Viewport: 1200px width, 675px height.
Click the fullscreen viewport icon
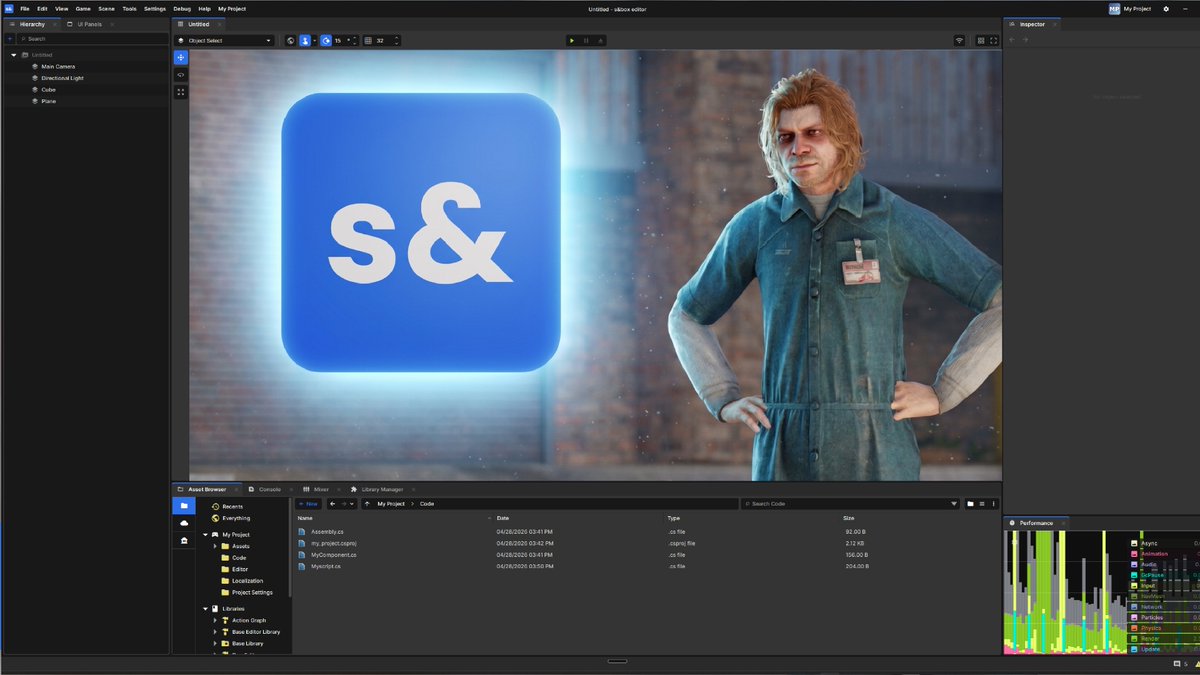(993, 40)
